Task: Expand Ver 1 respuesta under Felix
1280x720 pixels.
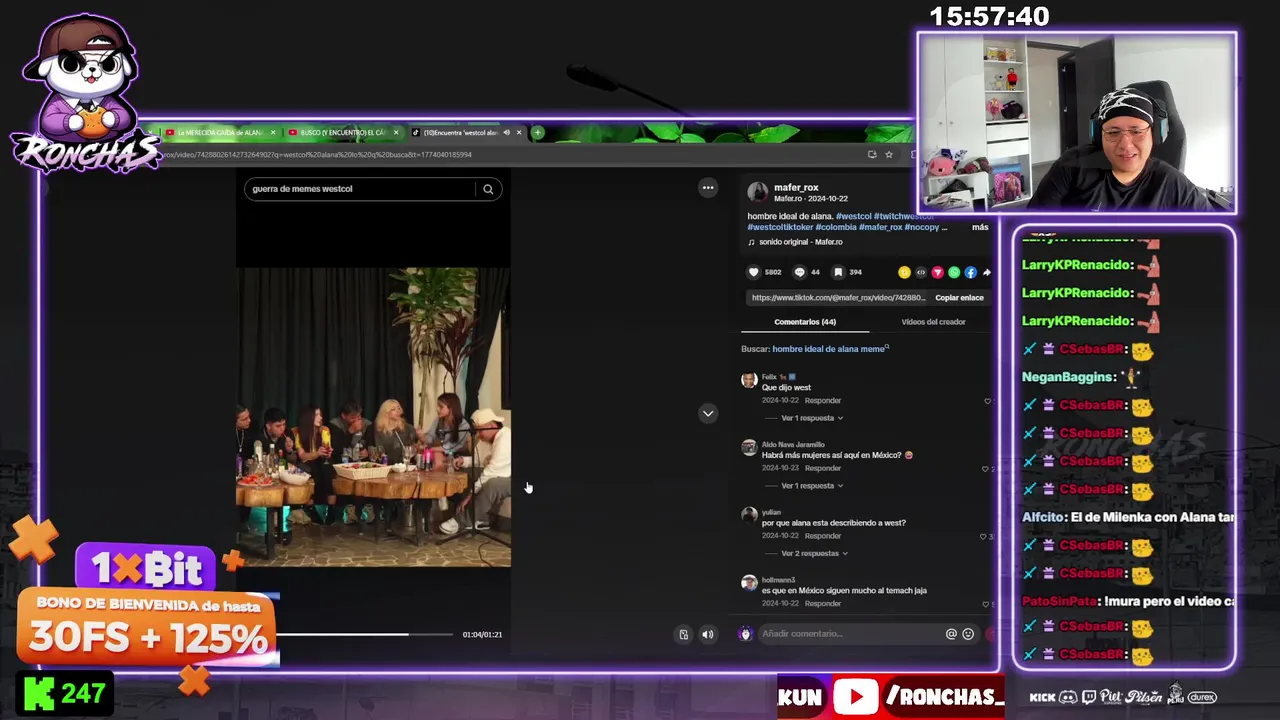Action: [x=812, y=418]
